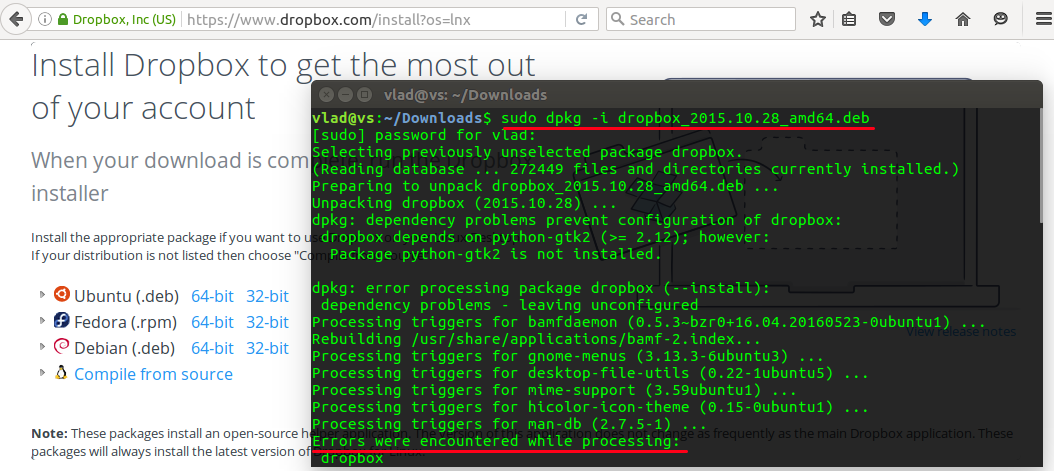1054x471 pixels.
Task: Download Ubuntu 32-bit package
Action: click(x=268, y=296)
